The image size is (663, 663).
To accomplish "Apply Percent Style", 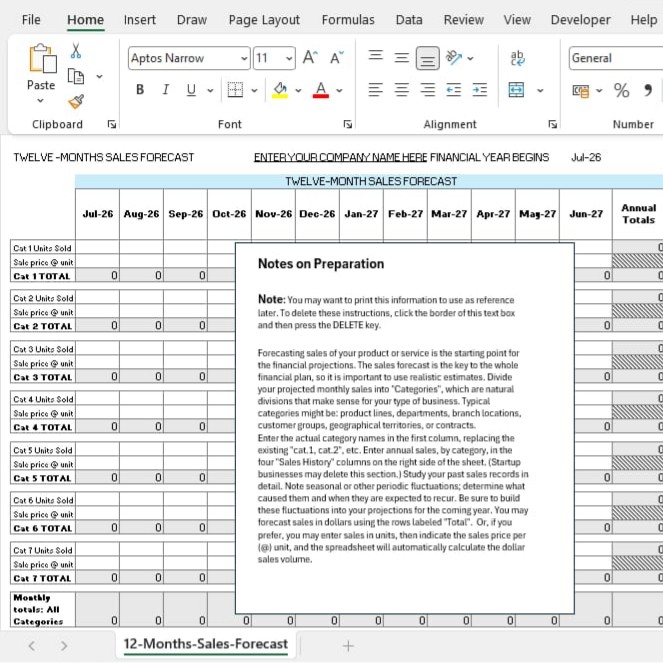I will 621,90.
